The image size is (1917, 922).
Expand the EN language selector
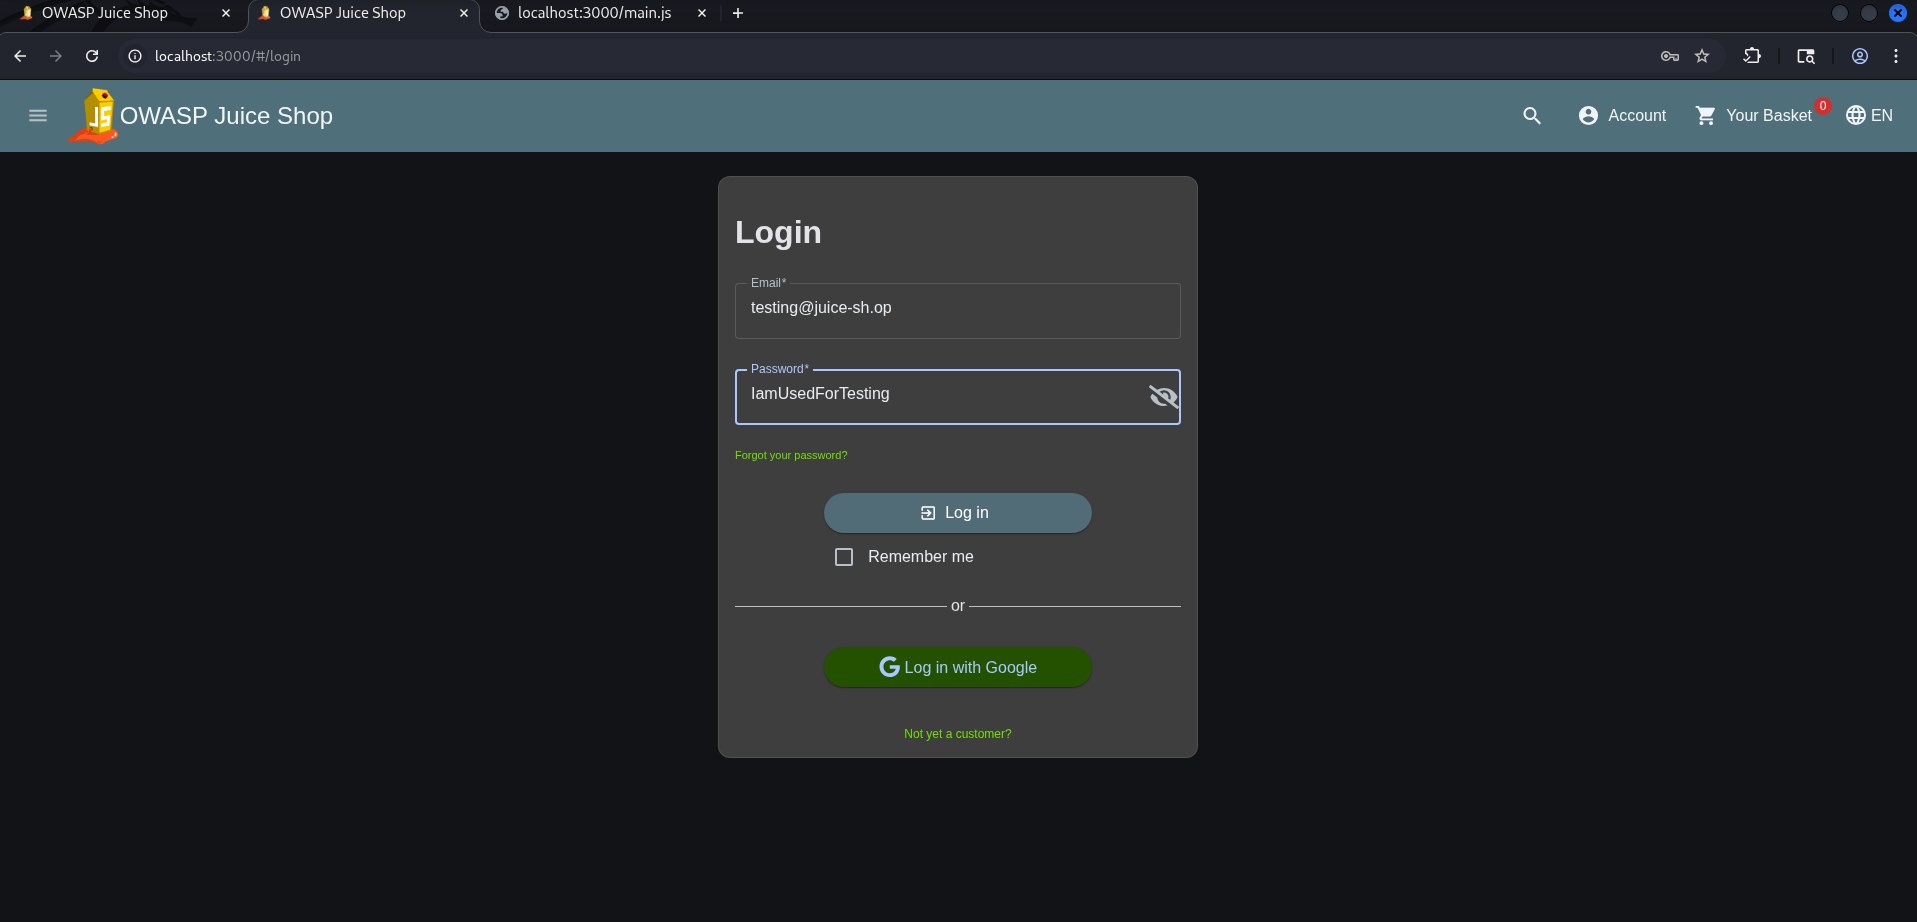1869,116
